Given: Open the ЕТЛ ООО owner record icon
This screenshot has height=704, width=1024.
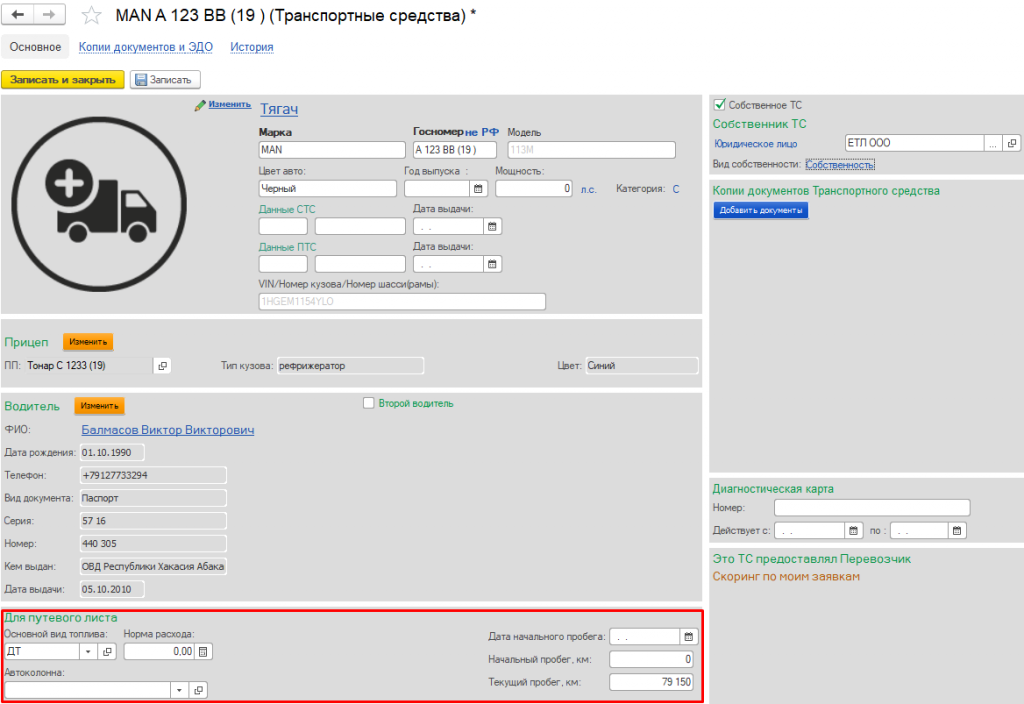Looking at the screenshot, I should 1012,143.
